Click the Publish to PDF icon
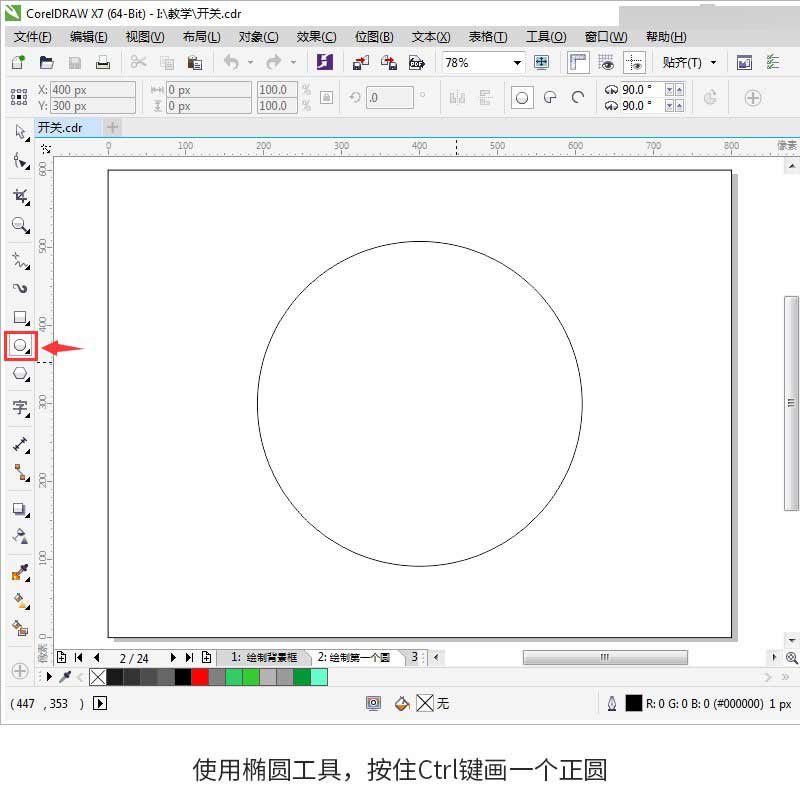This screenshot has height=802, width=800. (x=417, y=63)
